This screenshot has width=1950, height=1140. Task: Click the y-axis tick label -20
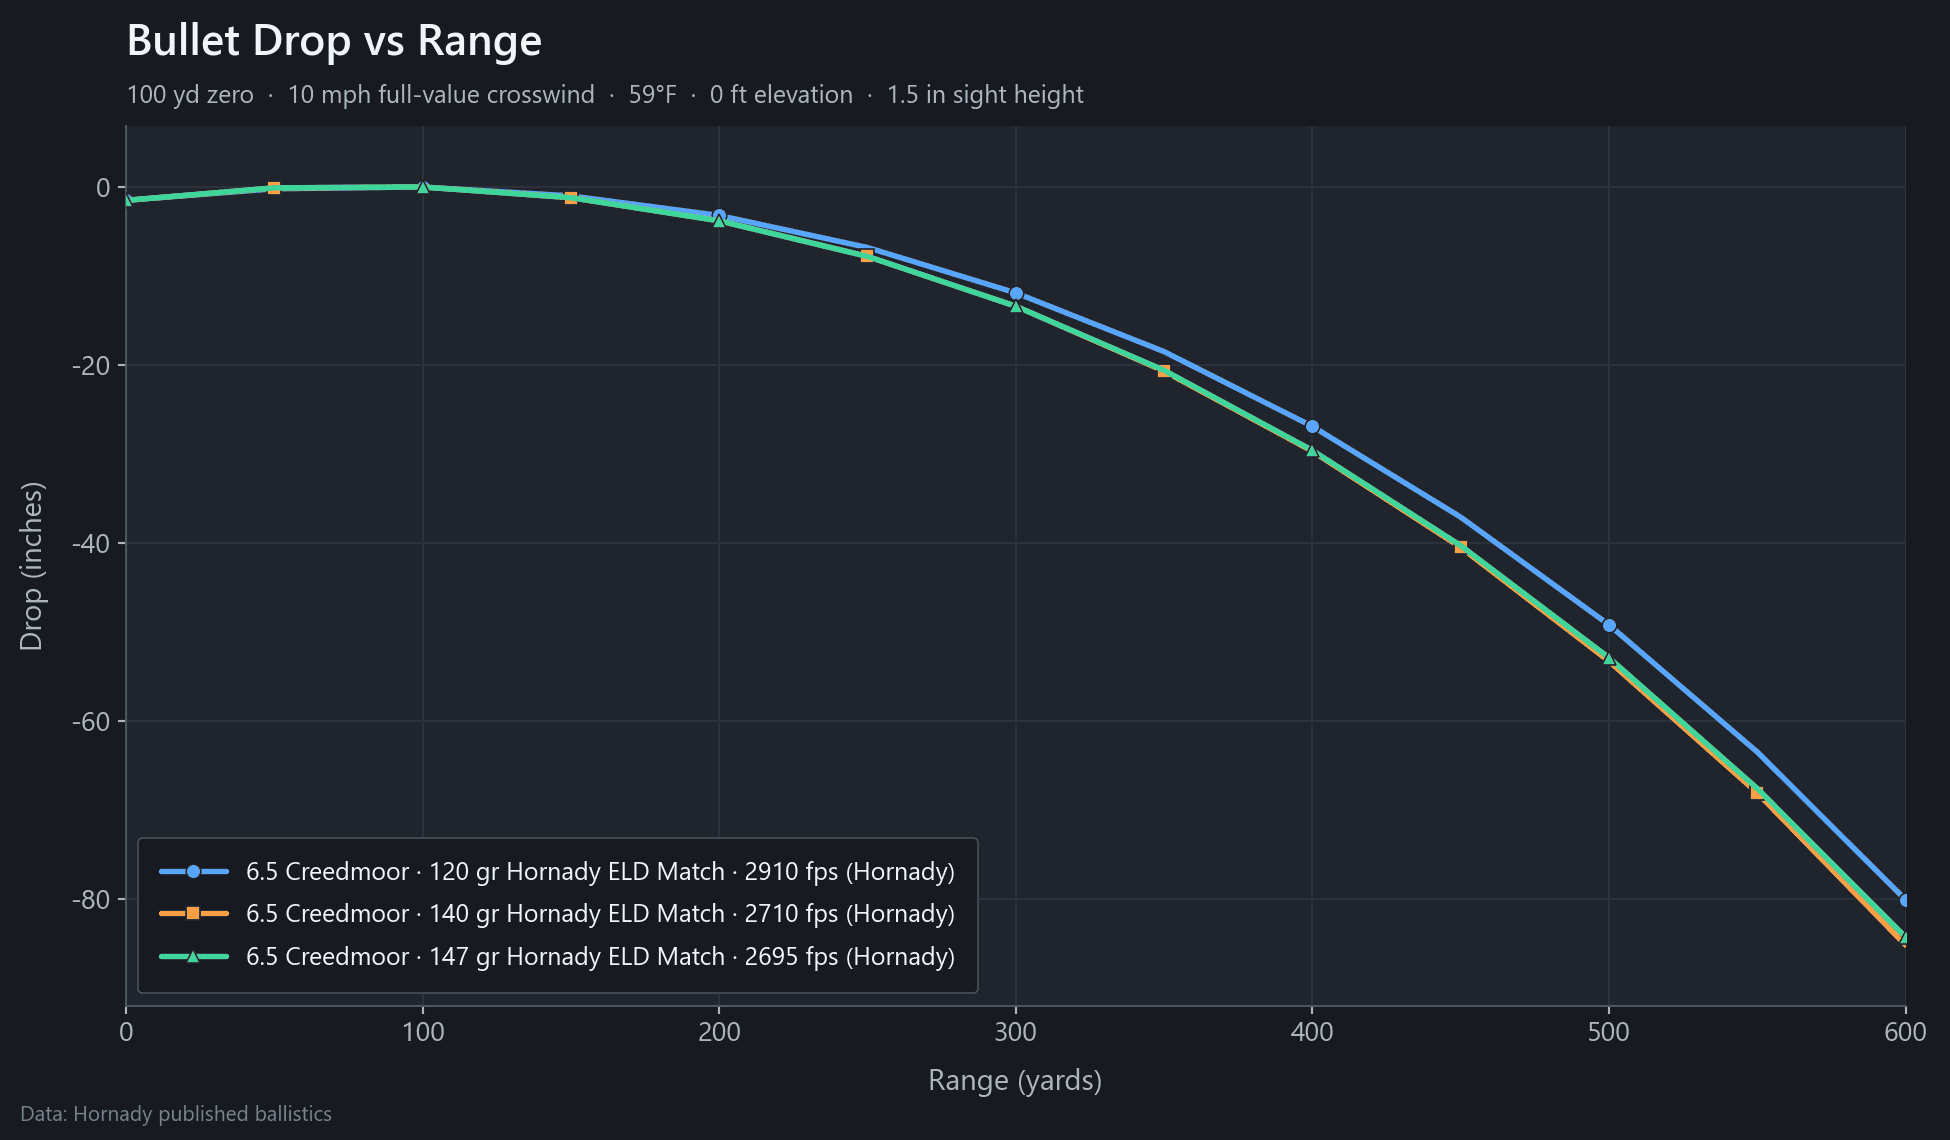coord(90,366)
